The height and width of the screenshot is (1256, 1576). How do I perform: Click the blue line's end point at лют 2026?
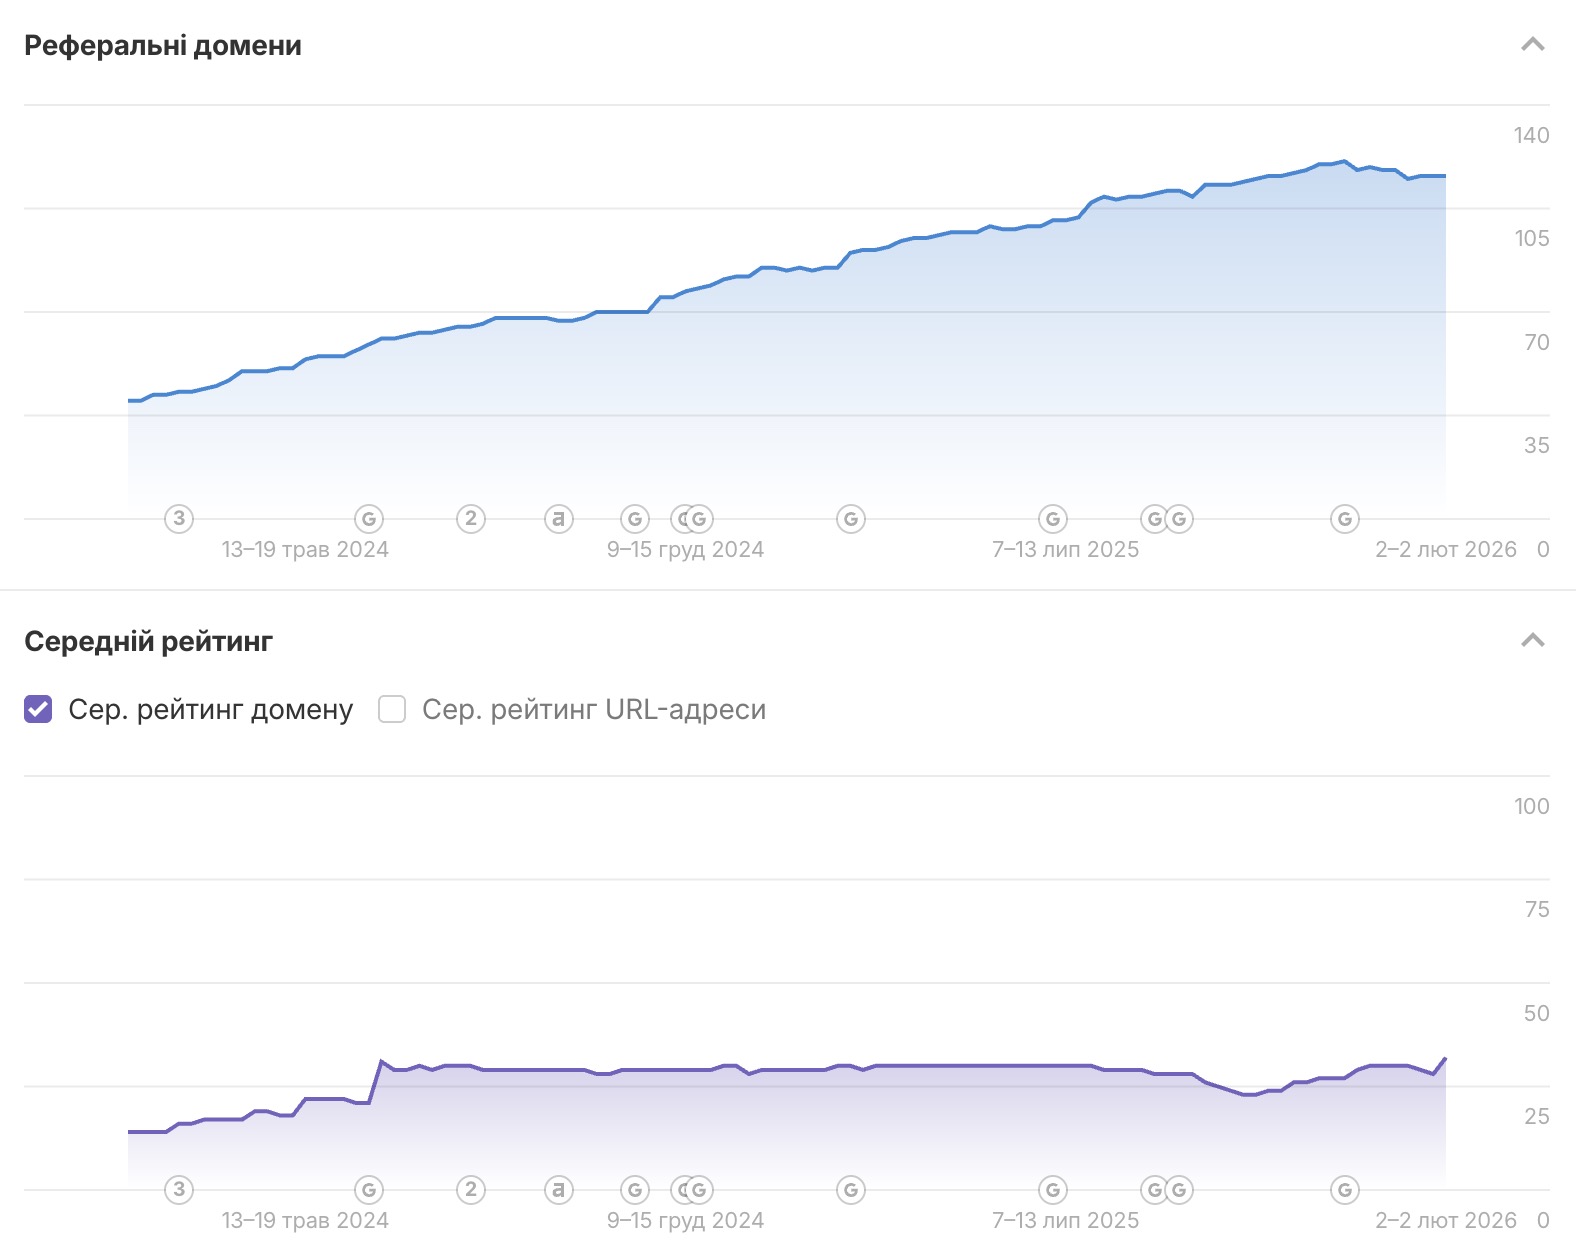[x=1445, y=176]
